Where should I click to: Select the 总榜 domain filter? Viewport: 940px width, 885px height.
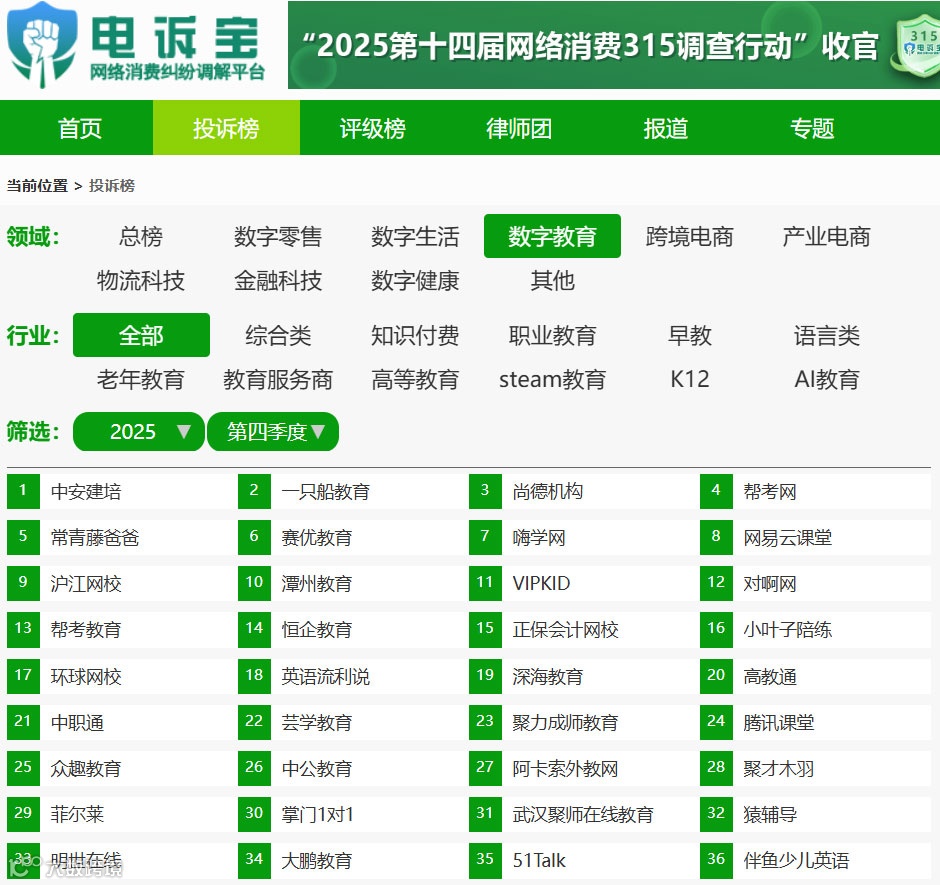pos(141,236)
